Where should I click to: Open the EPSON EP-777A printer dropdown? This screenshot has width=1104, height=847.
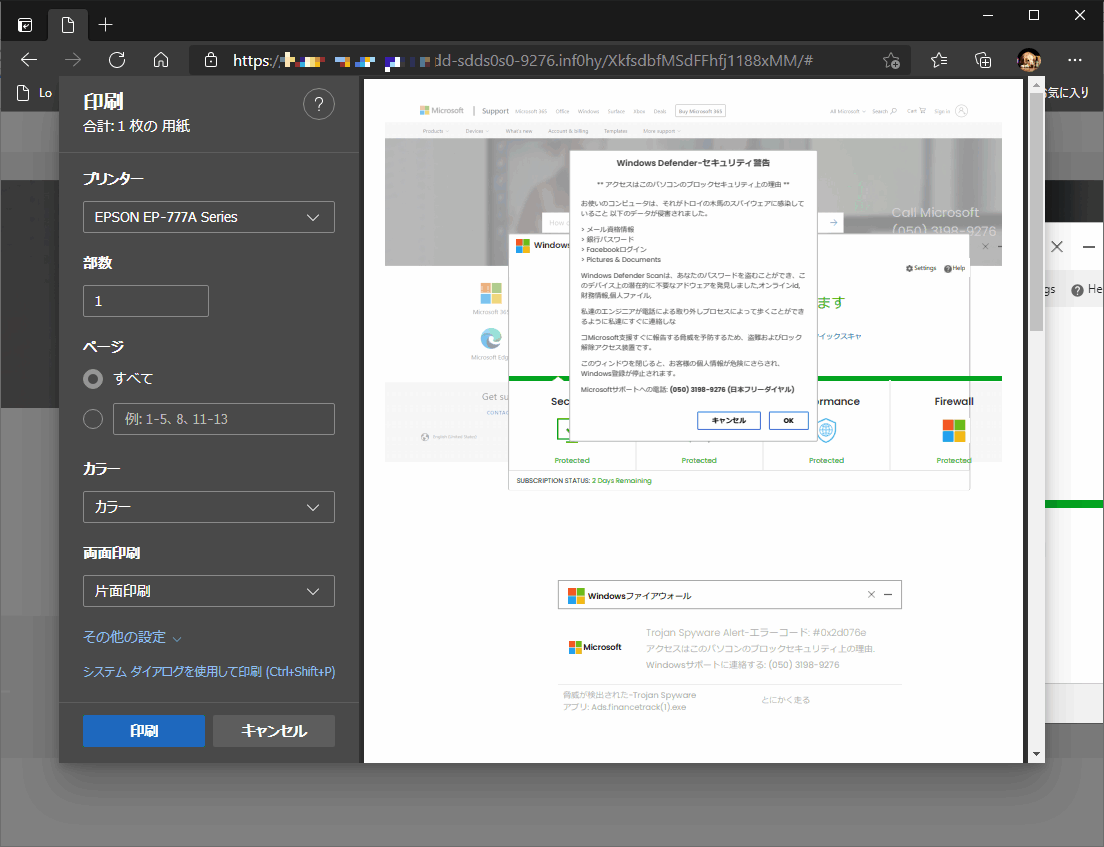pyautogui.click(x=208, y=217)
